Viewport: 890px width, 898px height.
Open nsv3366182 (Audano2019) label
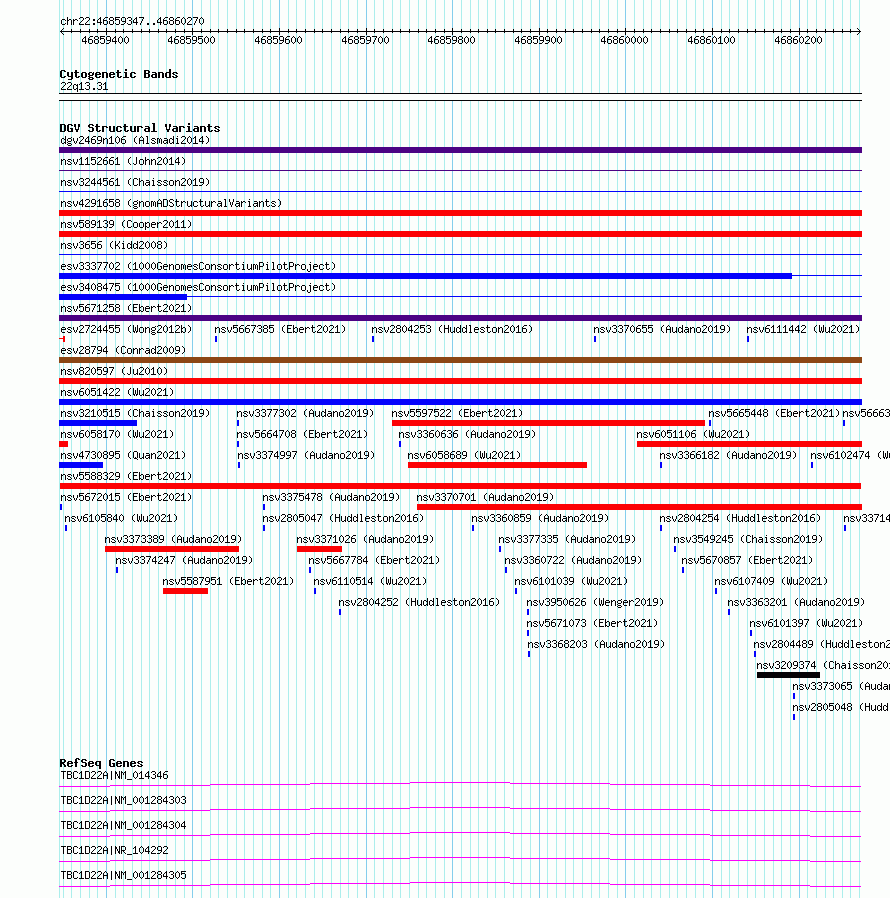[728, 455]
